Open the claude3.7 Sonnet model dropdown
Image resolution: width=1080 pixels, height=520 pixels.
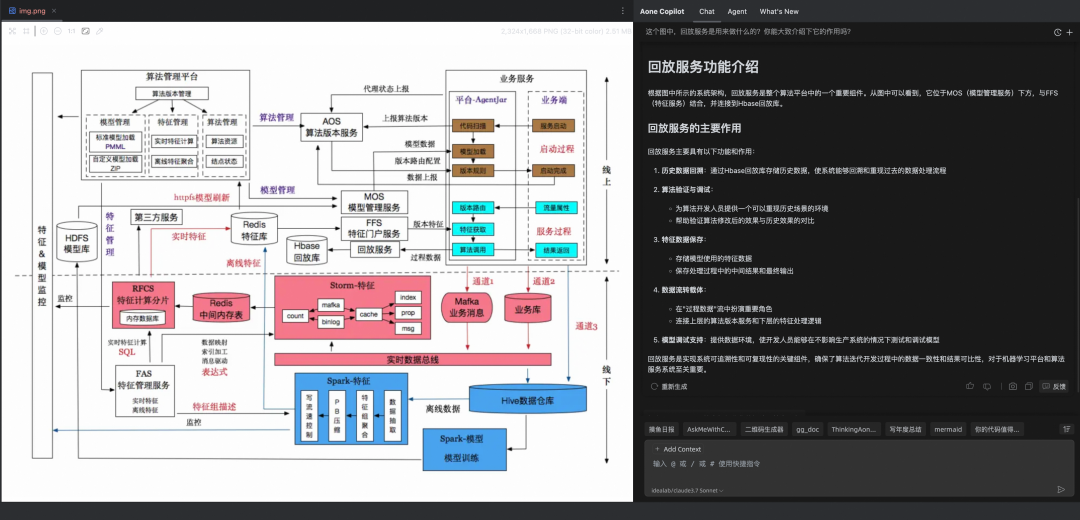click(x=687, y=491)
